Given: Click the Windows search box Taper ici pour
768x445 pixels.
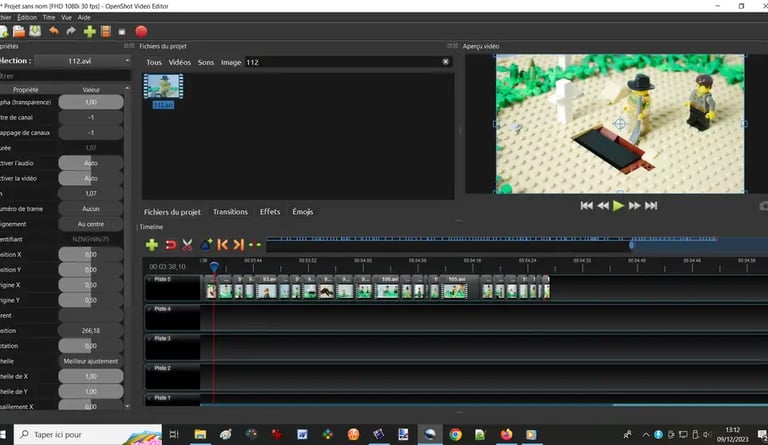Looking at the screenshot, I should [x=88, y=434].
